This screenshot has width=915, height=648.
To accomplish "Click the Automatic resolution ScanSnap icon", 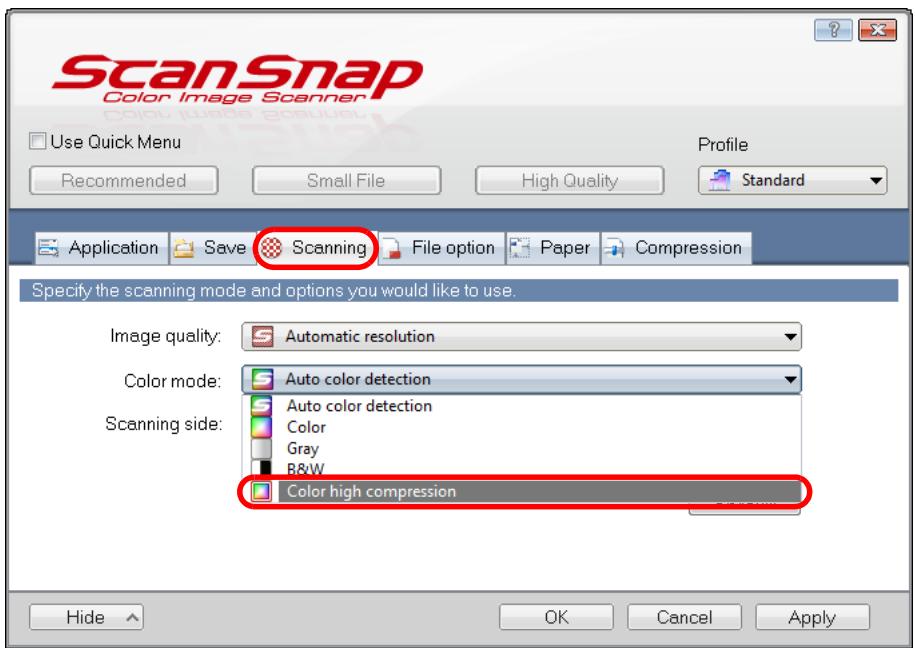I will point(262,337).
